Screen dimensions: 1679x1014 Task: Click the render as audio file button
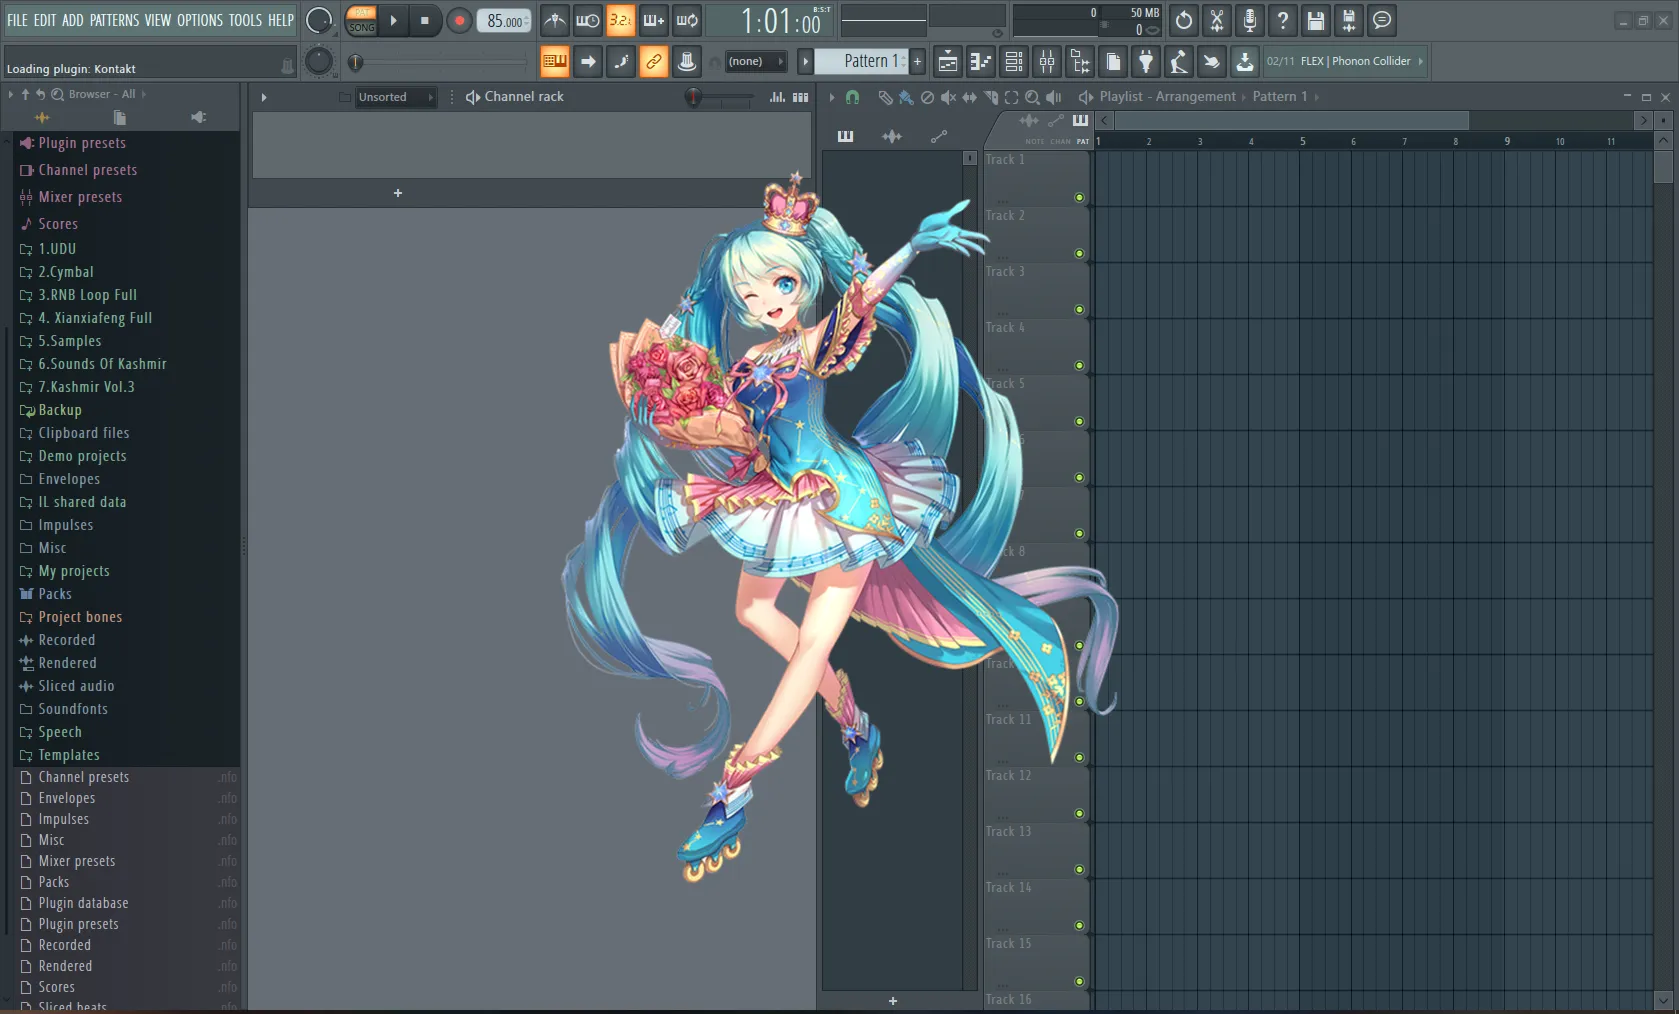1349,20
